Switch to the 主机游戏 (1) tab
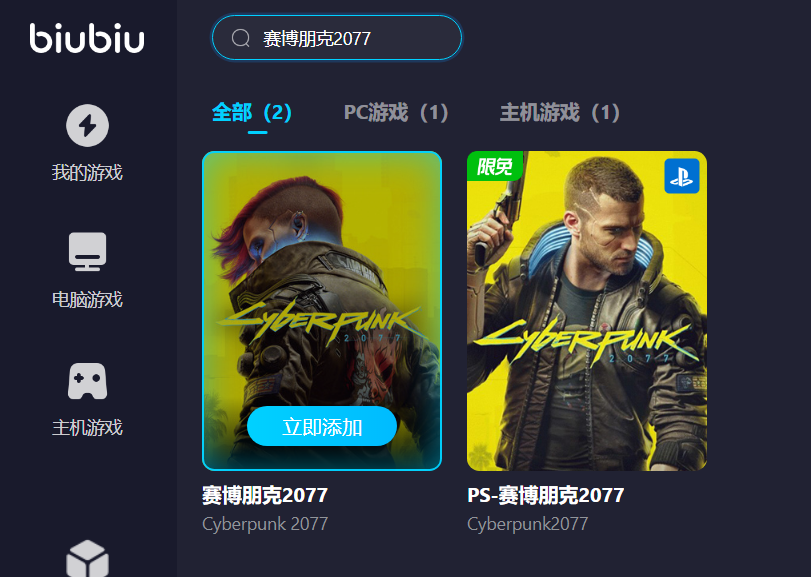Viewport: 811px width, 577px height. point(560,112)
